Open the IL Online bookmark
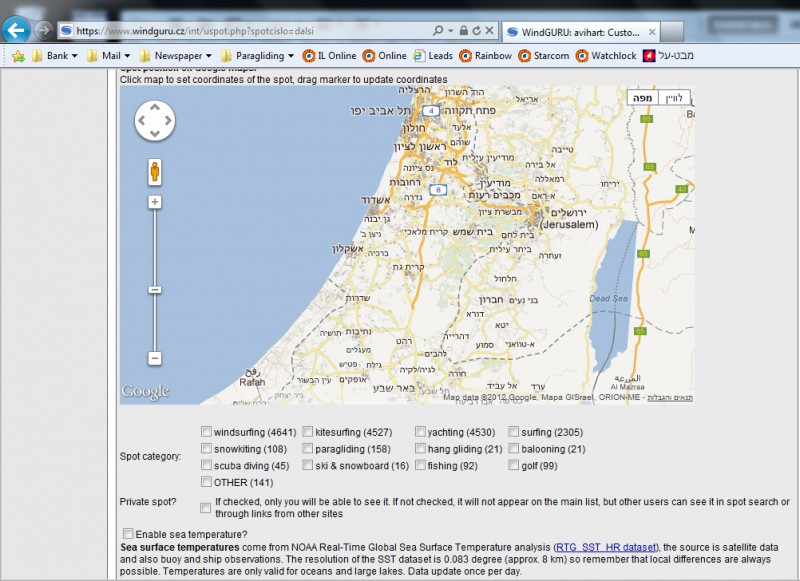 [330, 56]
